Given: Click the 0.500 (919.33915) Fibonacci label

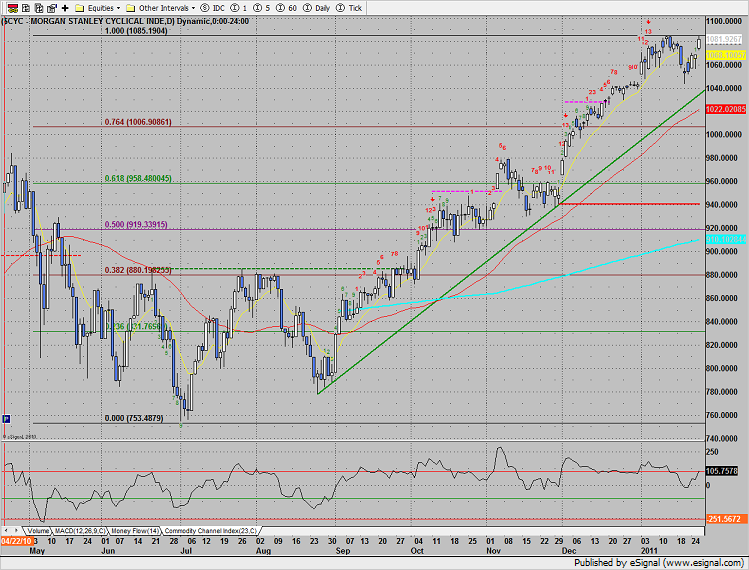Looking at the screenshot, I should [136, 224].
